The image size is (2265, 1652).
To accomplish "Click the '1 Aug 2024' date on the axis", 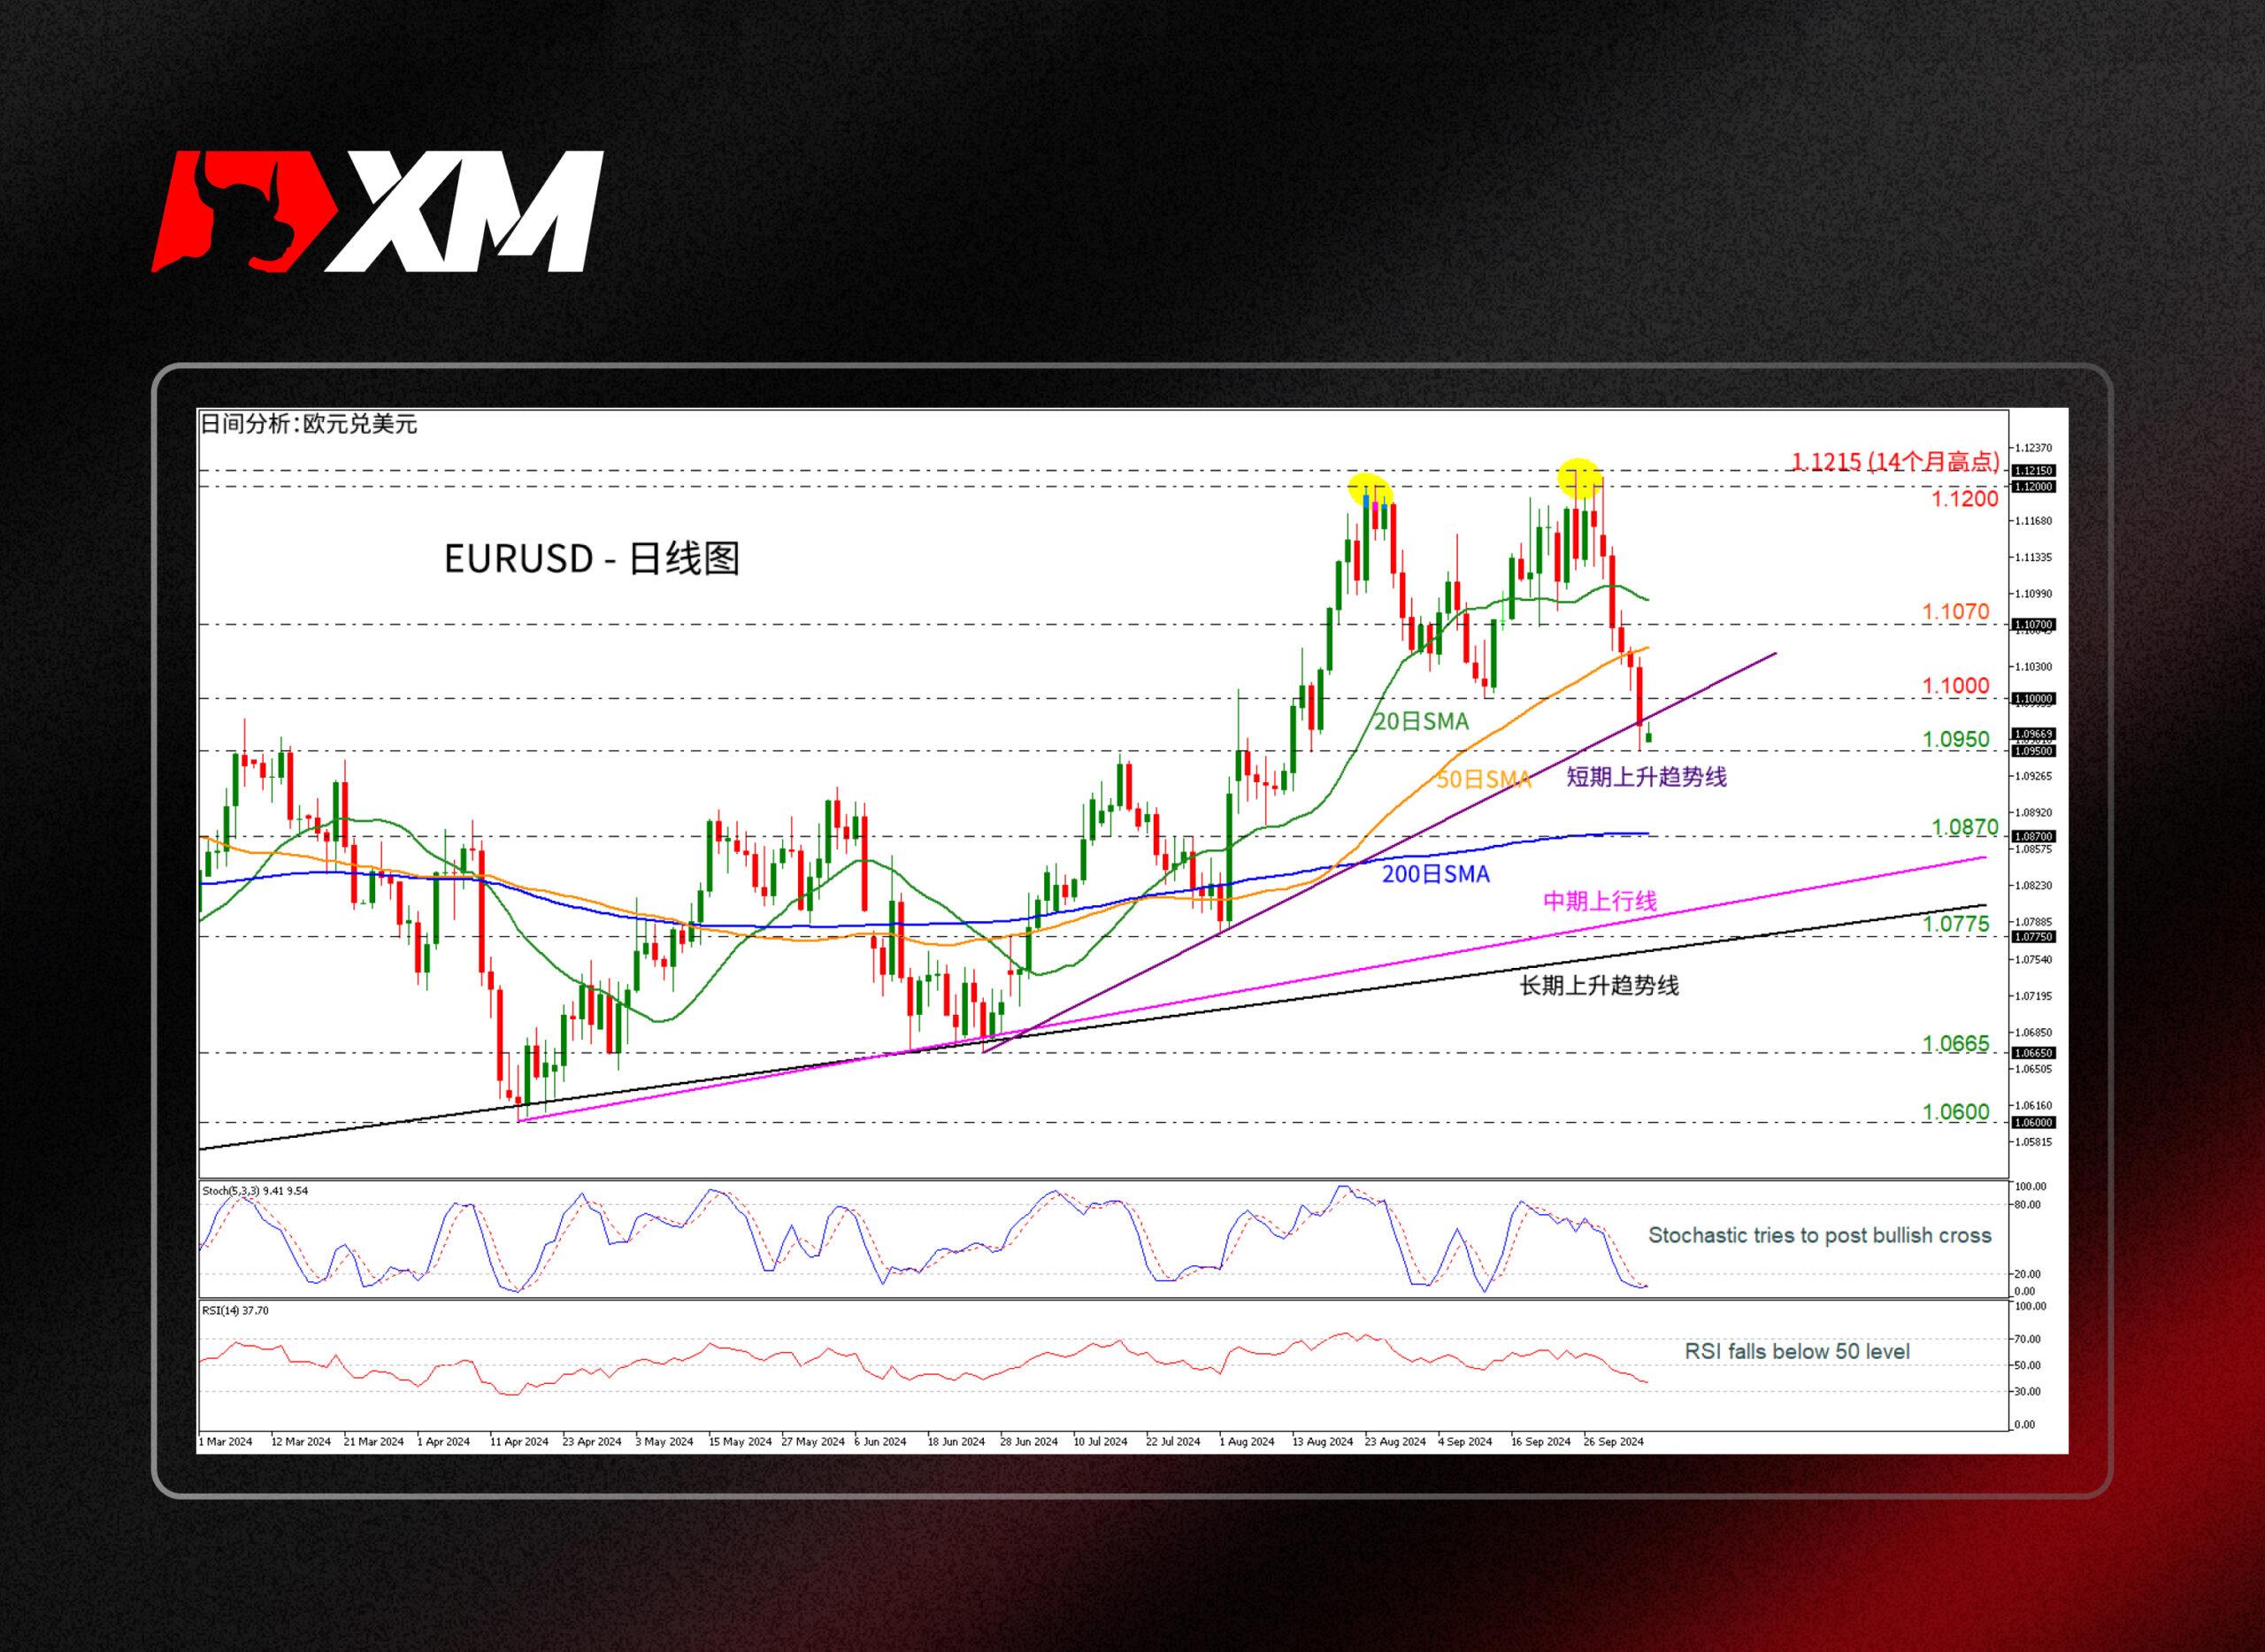I will [1247, 1441].
